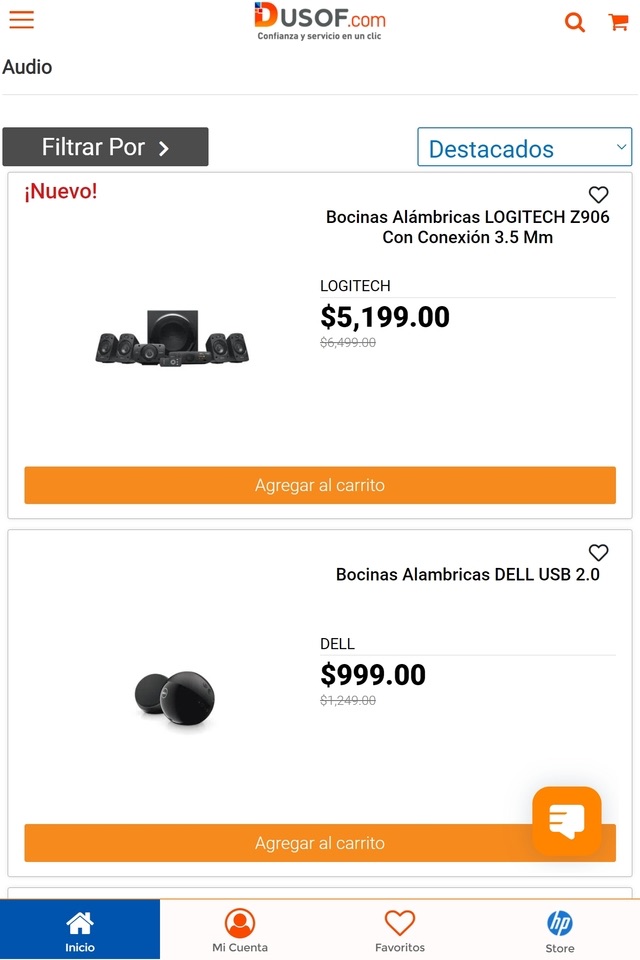View the Logitech Z906 speaker product image
The width and height of the screenshot is (640, 960).
click(172, 338)
